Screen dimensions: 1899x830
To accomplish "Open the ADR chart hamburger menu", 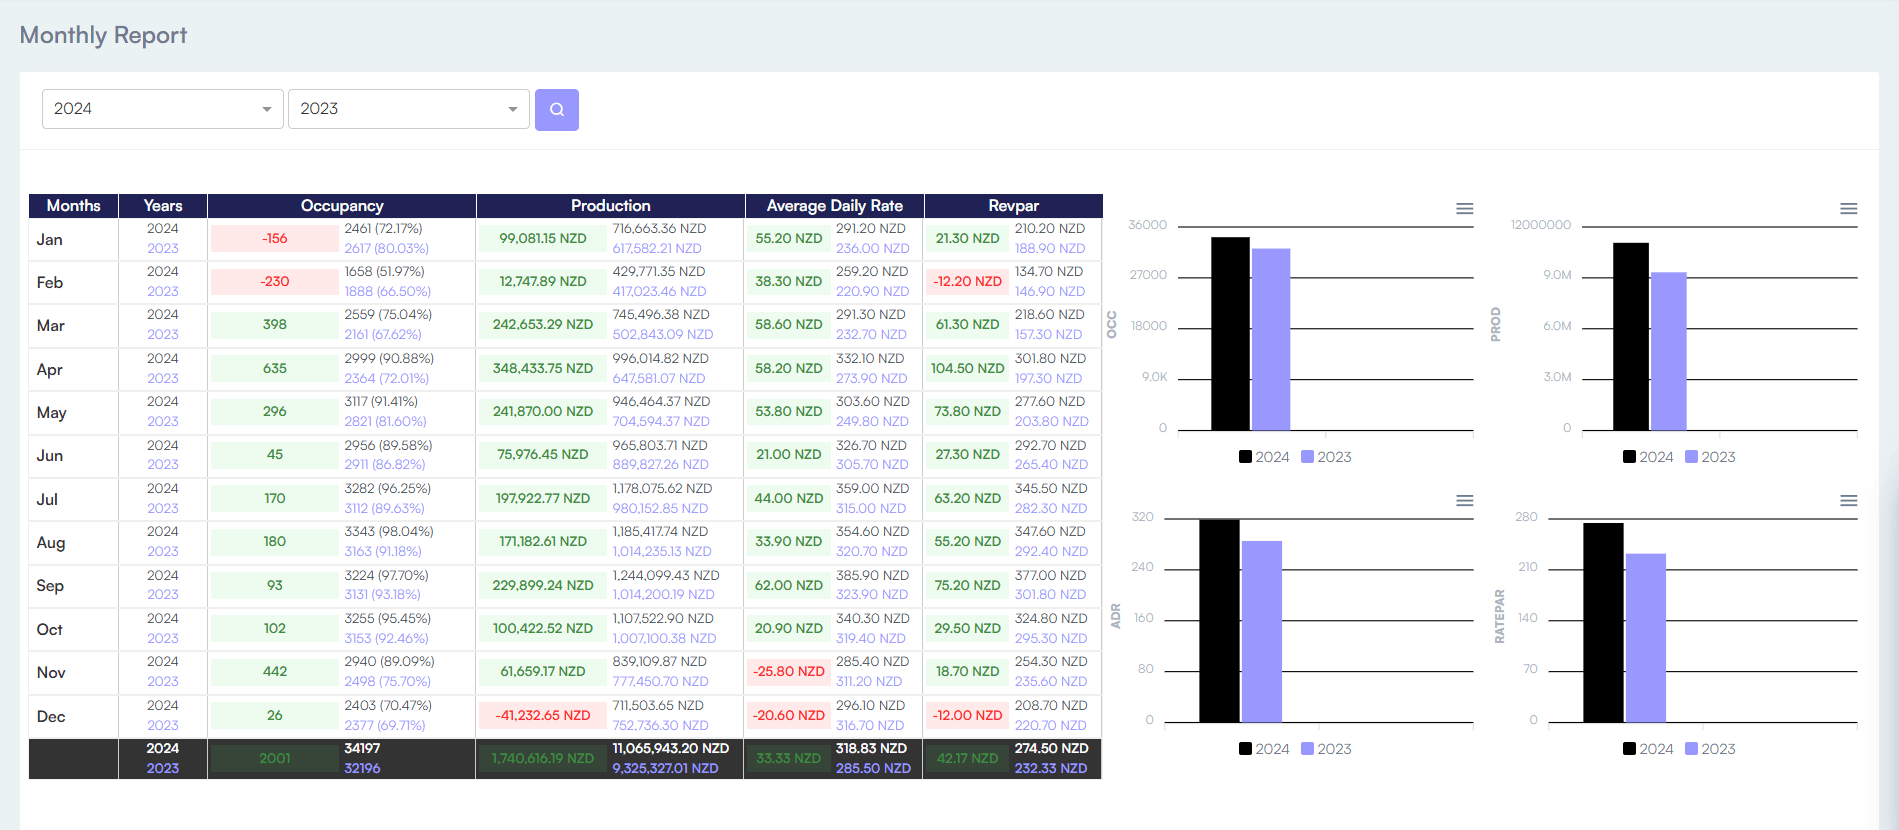I will tap(1464, 500).
